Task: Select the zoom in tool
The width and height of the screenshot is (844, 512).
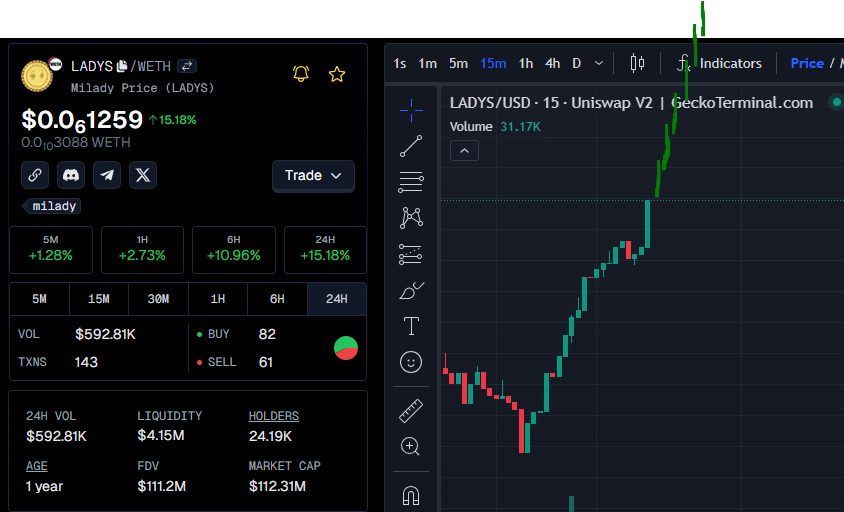Action: [411, 446]
